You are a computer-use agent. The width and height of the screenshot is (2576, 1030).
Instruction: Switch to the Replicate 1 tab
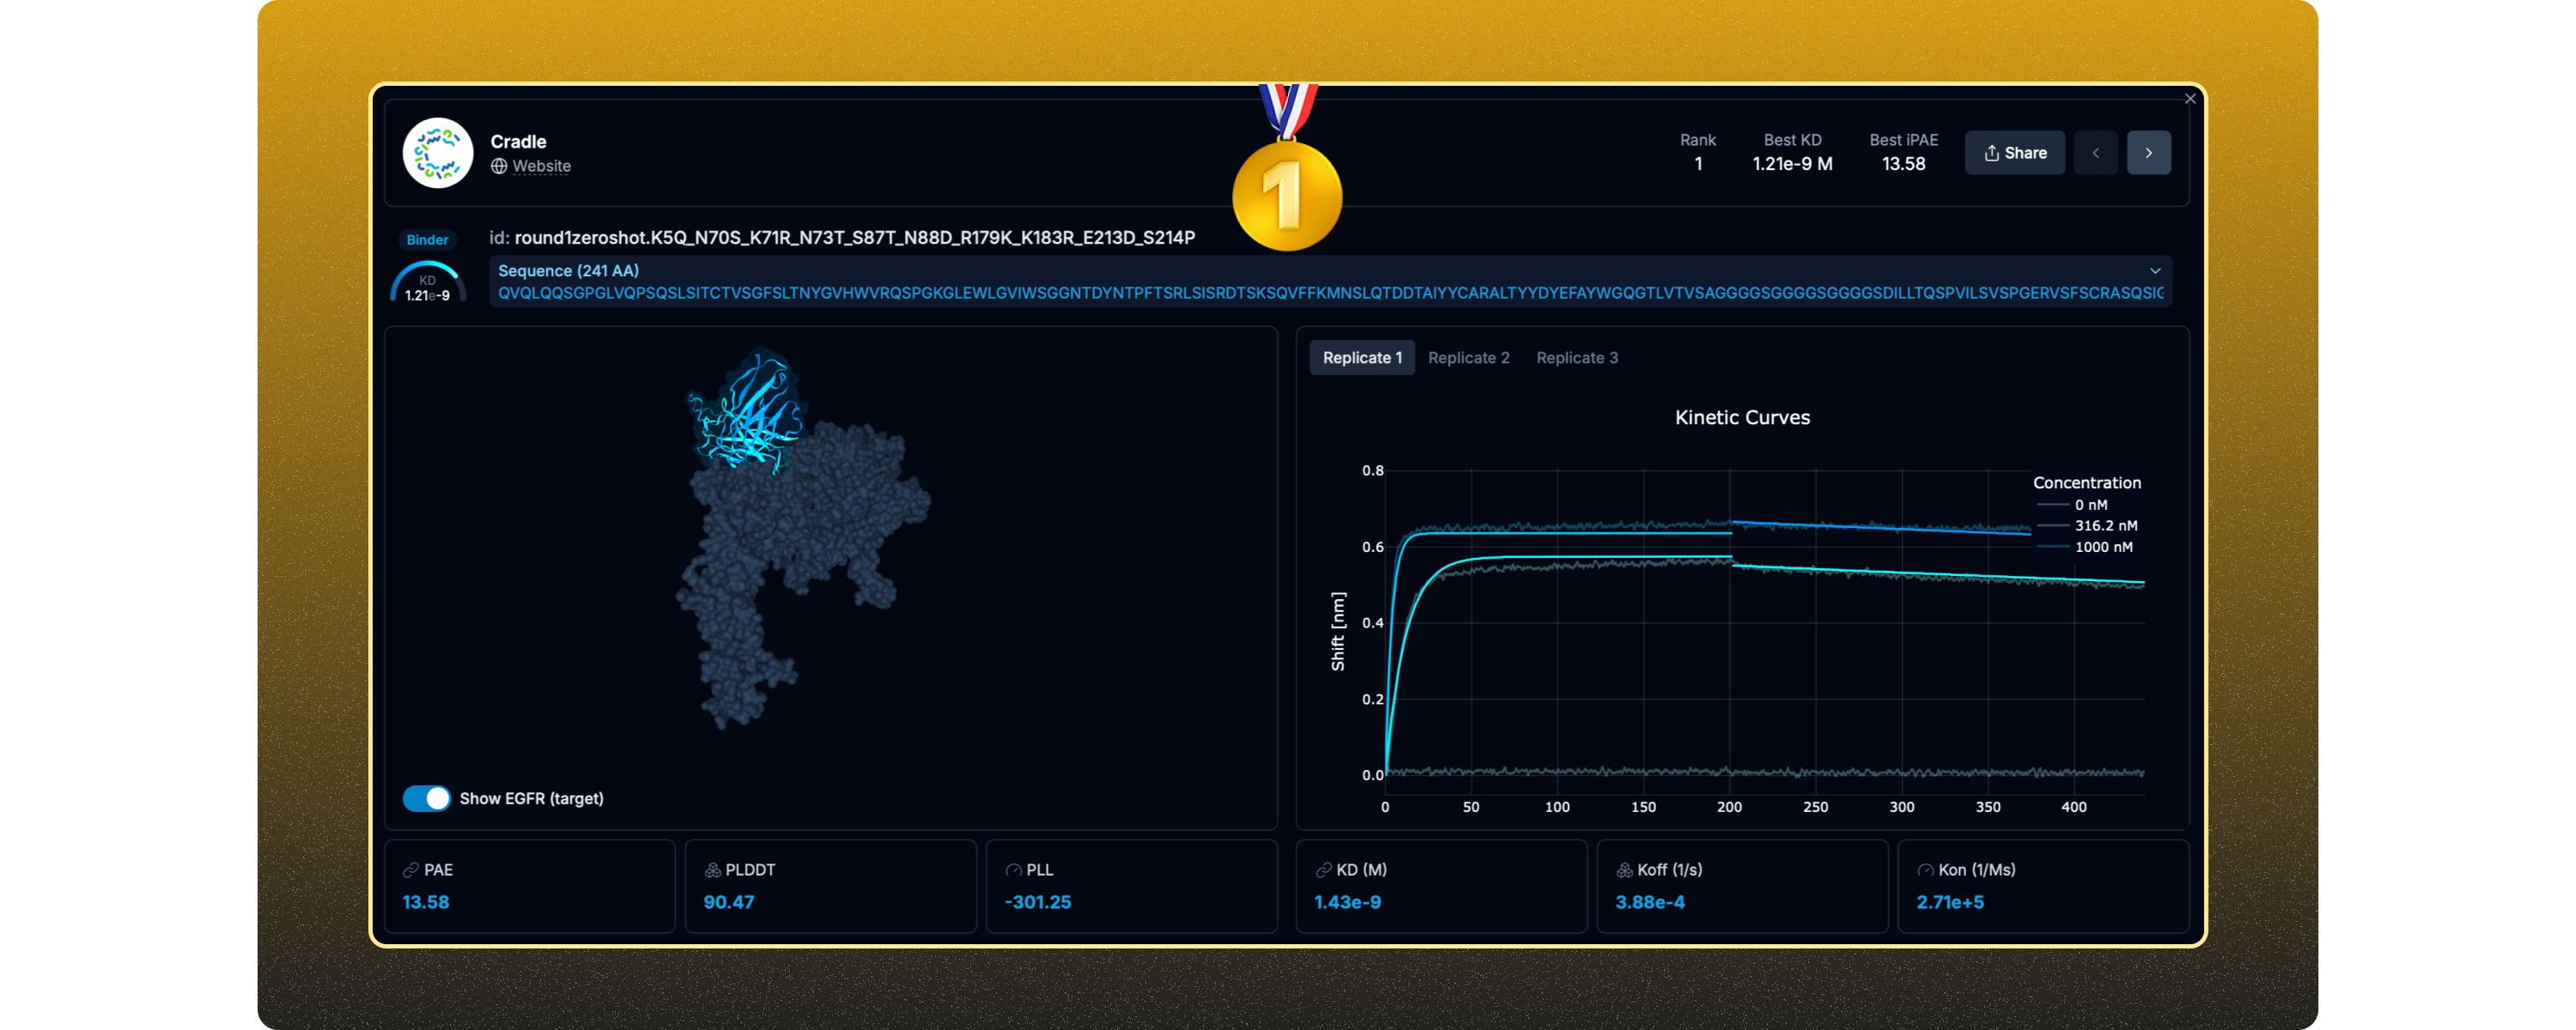(x=1362, y=358)
